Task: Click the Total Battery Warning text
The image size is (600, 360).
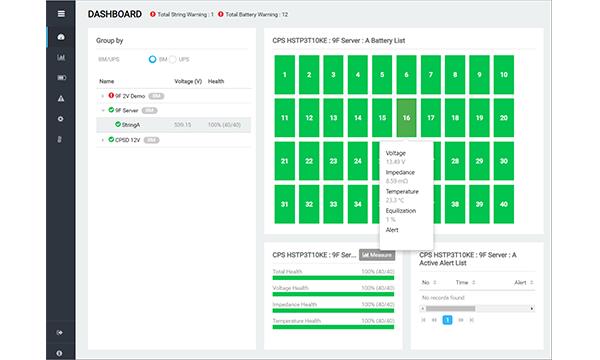Action: (256, 15)
